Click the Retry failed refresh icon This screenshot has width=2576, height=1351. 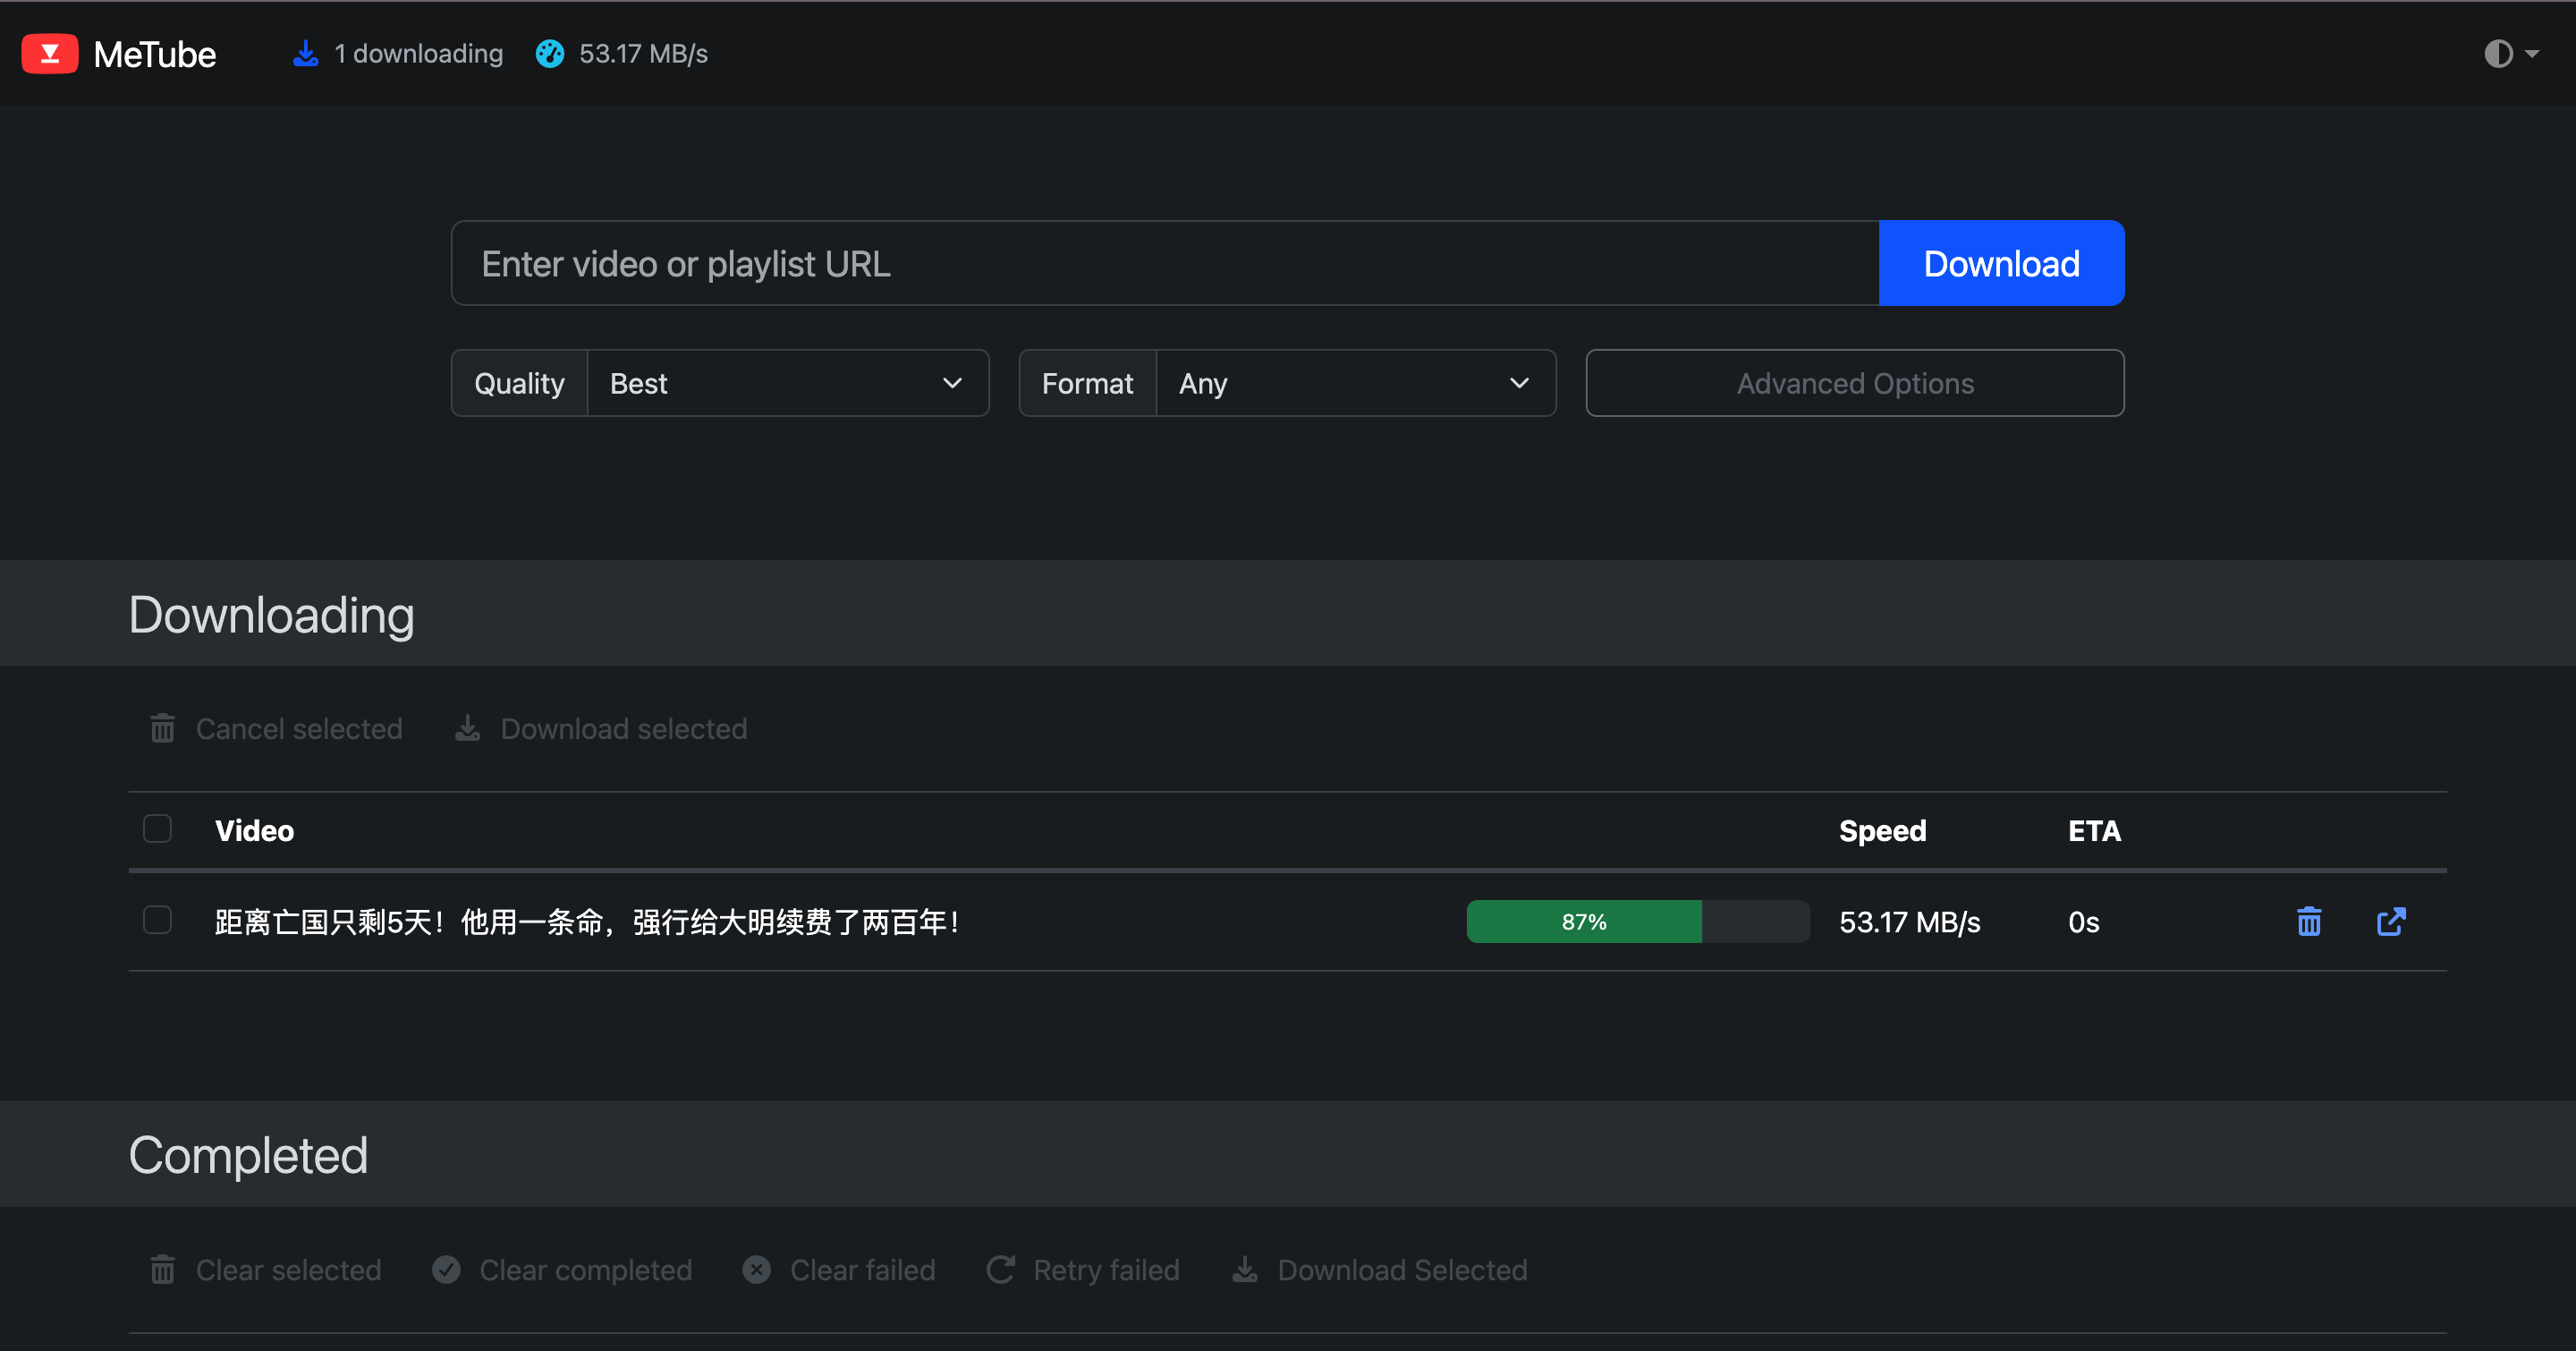coord(1000,1269)
